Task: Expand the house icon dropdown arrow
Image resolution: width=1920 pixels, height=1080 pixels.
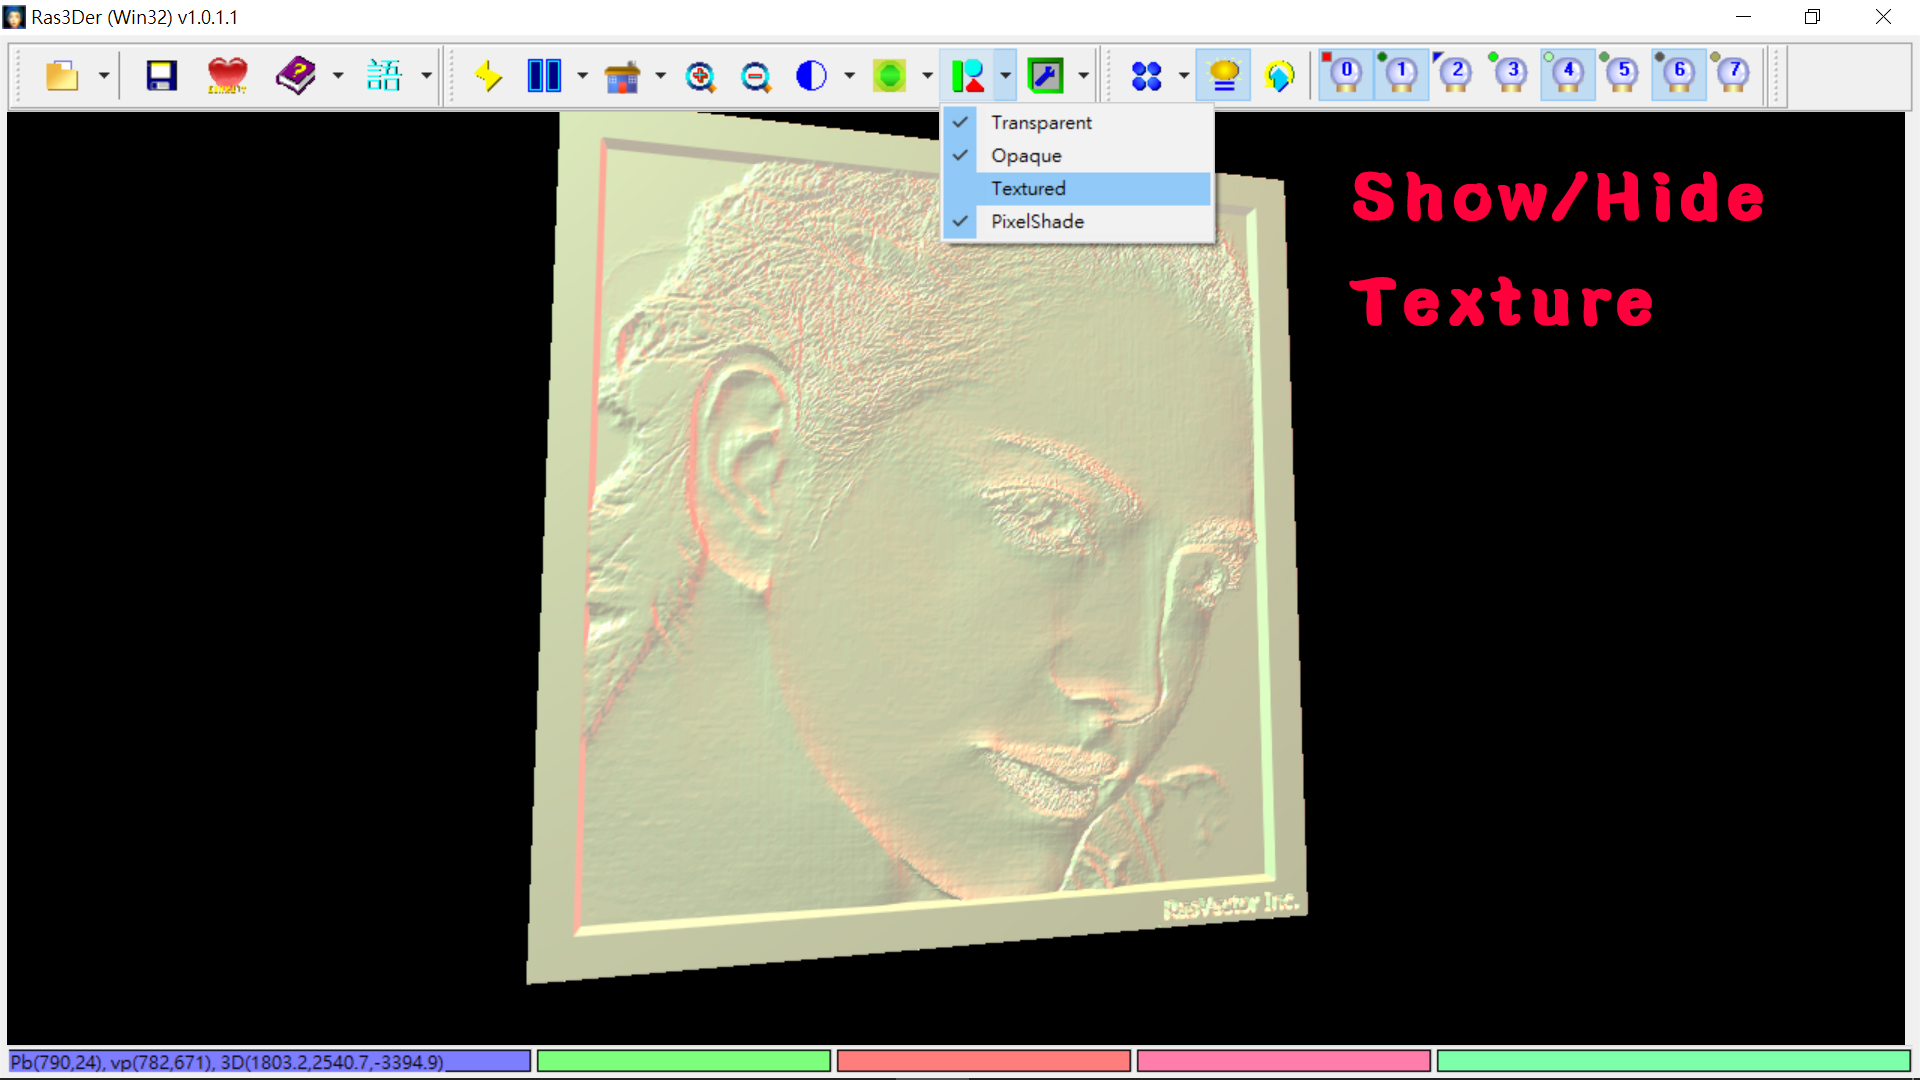Action: [660, 76]
